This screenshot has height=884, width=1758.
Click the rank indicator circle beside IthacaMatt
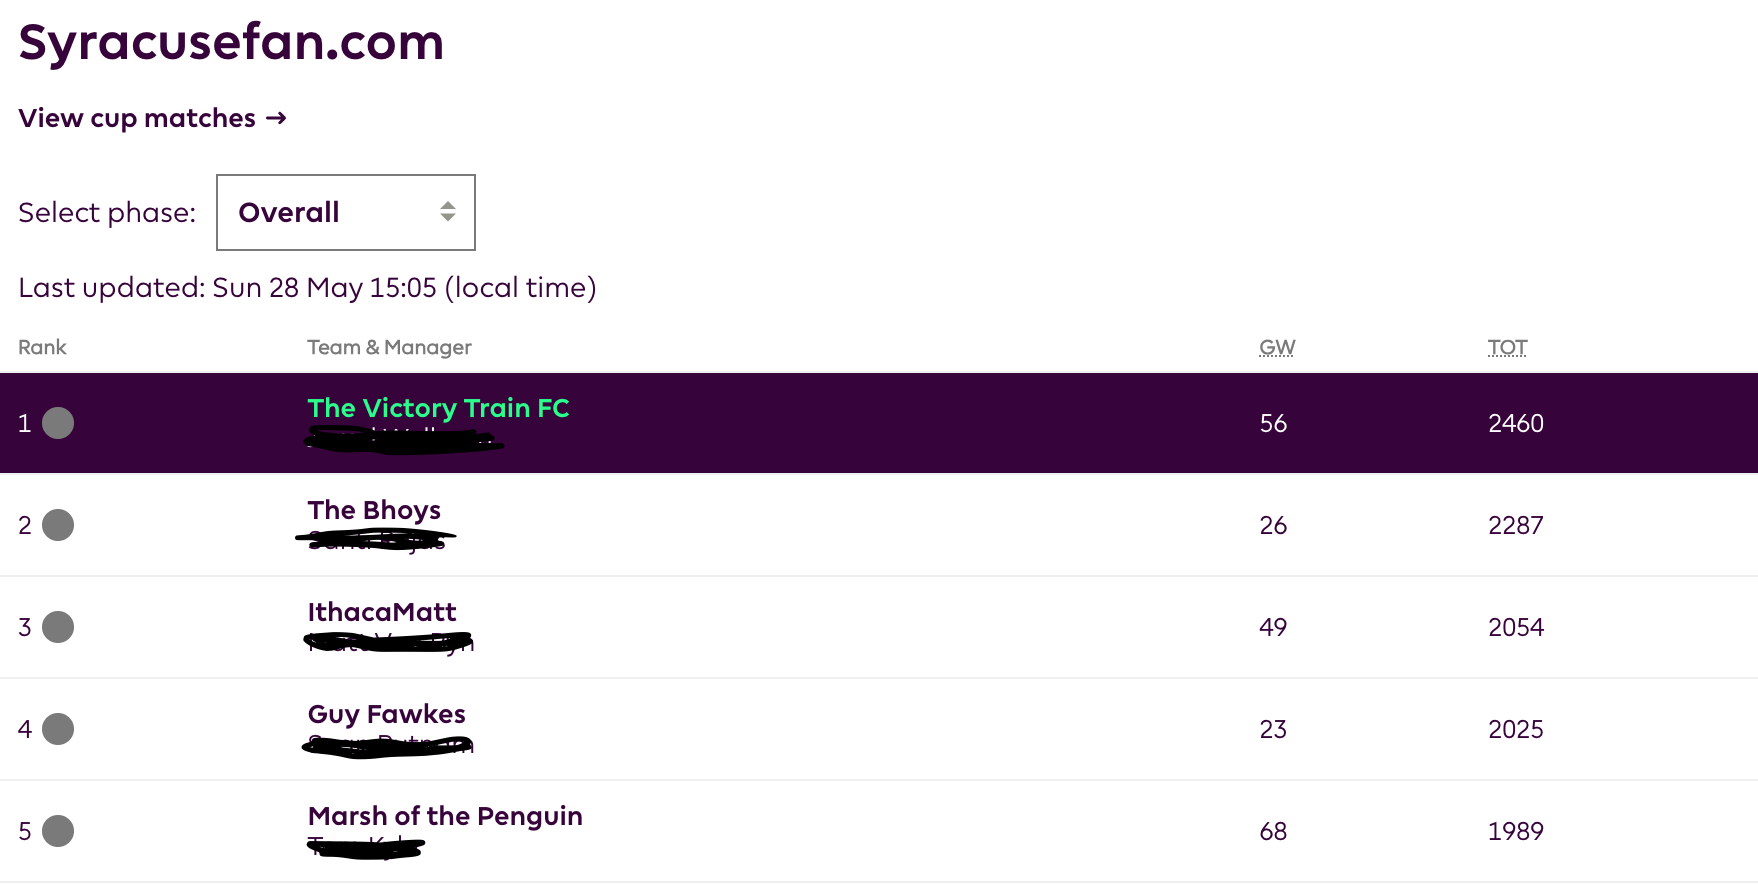coord(58,627)
